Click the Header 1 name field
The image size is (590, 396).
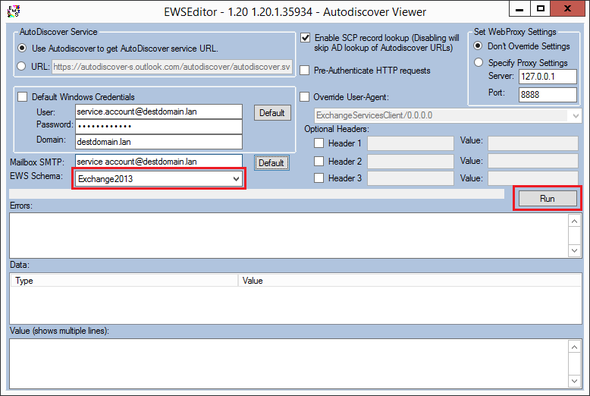click(x=411, y=143)
